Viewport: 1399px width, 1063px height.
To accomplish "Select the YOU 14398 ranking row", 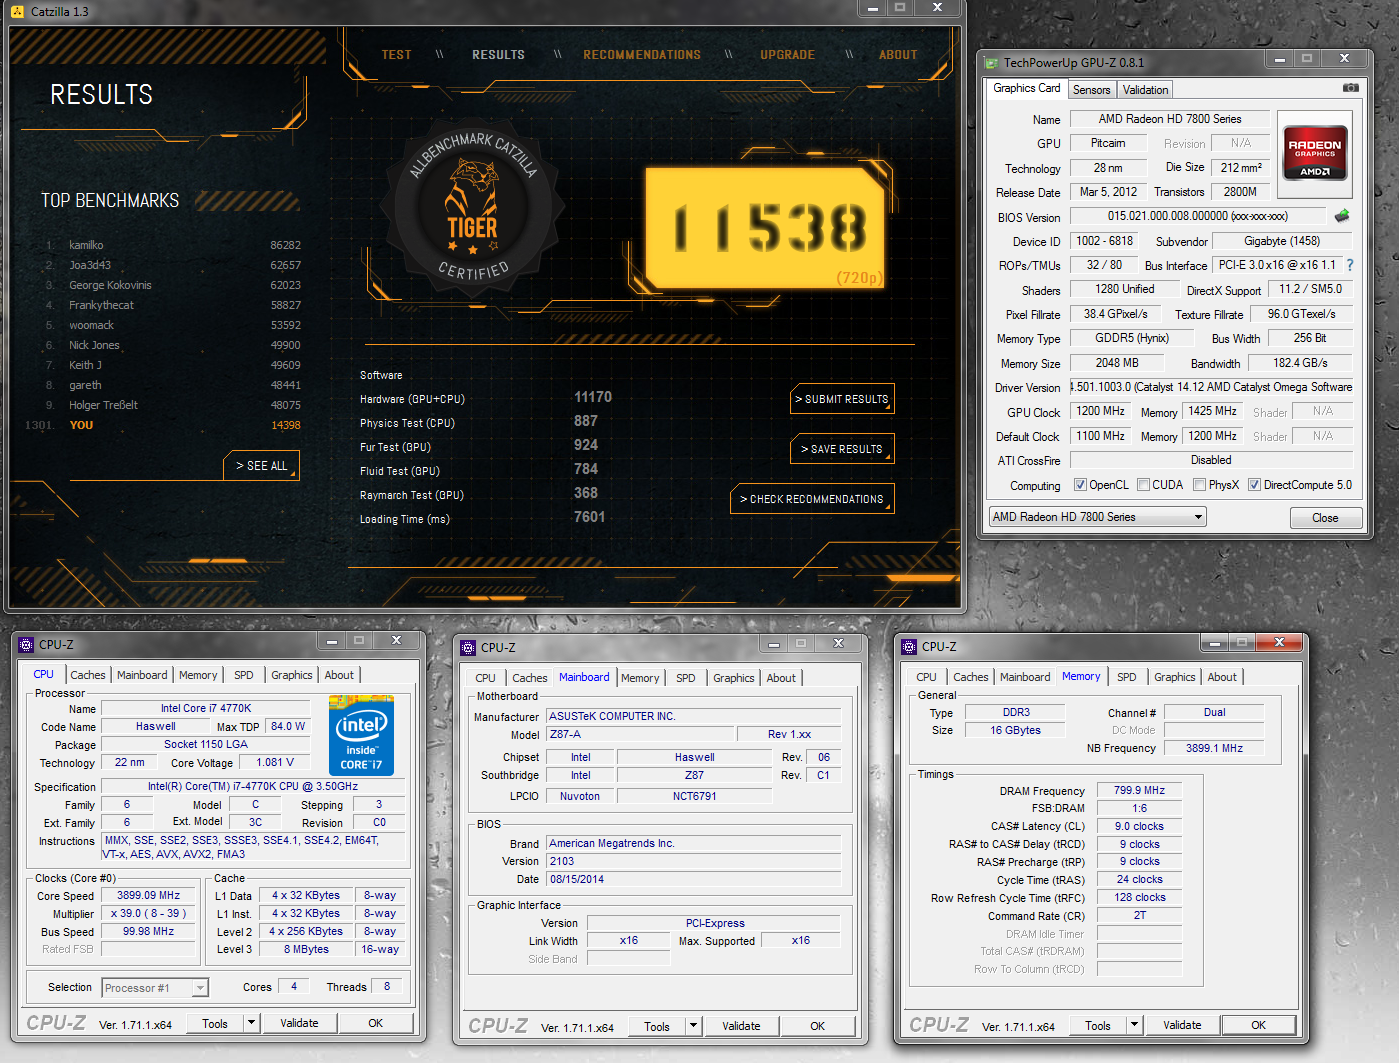I will (165, 425).
